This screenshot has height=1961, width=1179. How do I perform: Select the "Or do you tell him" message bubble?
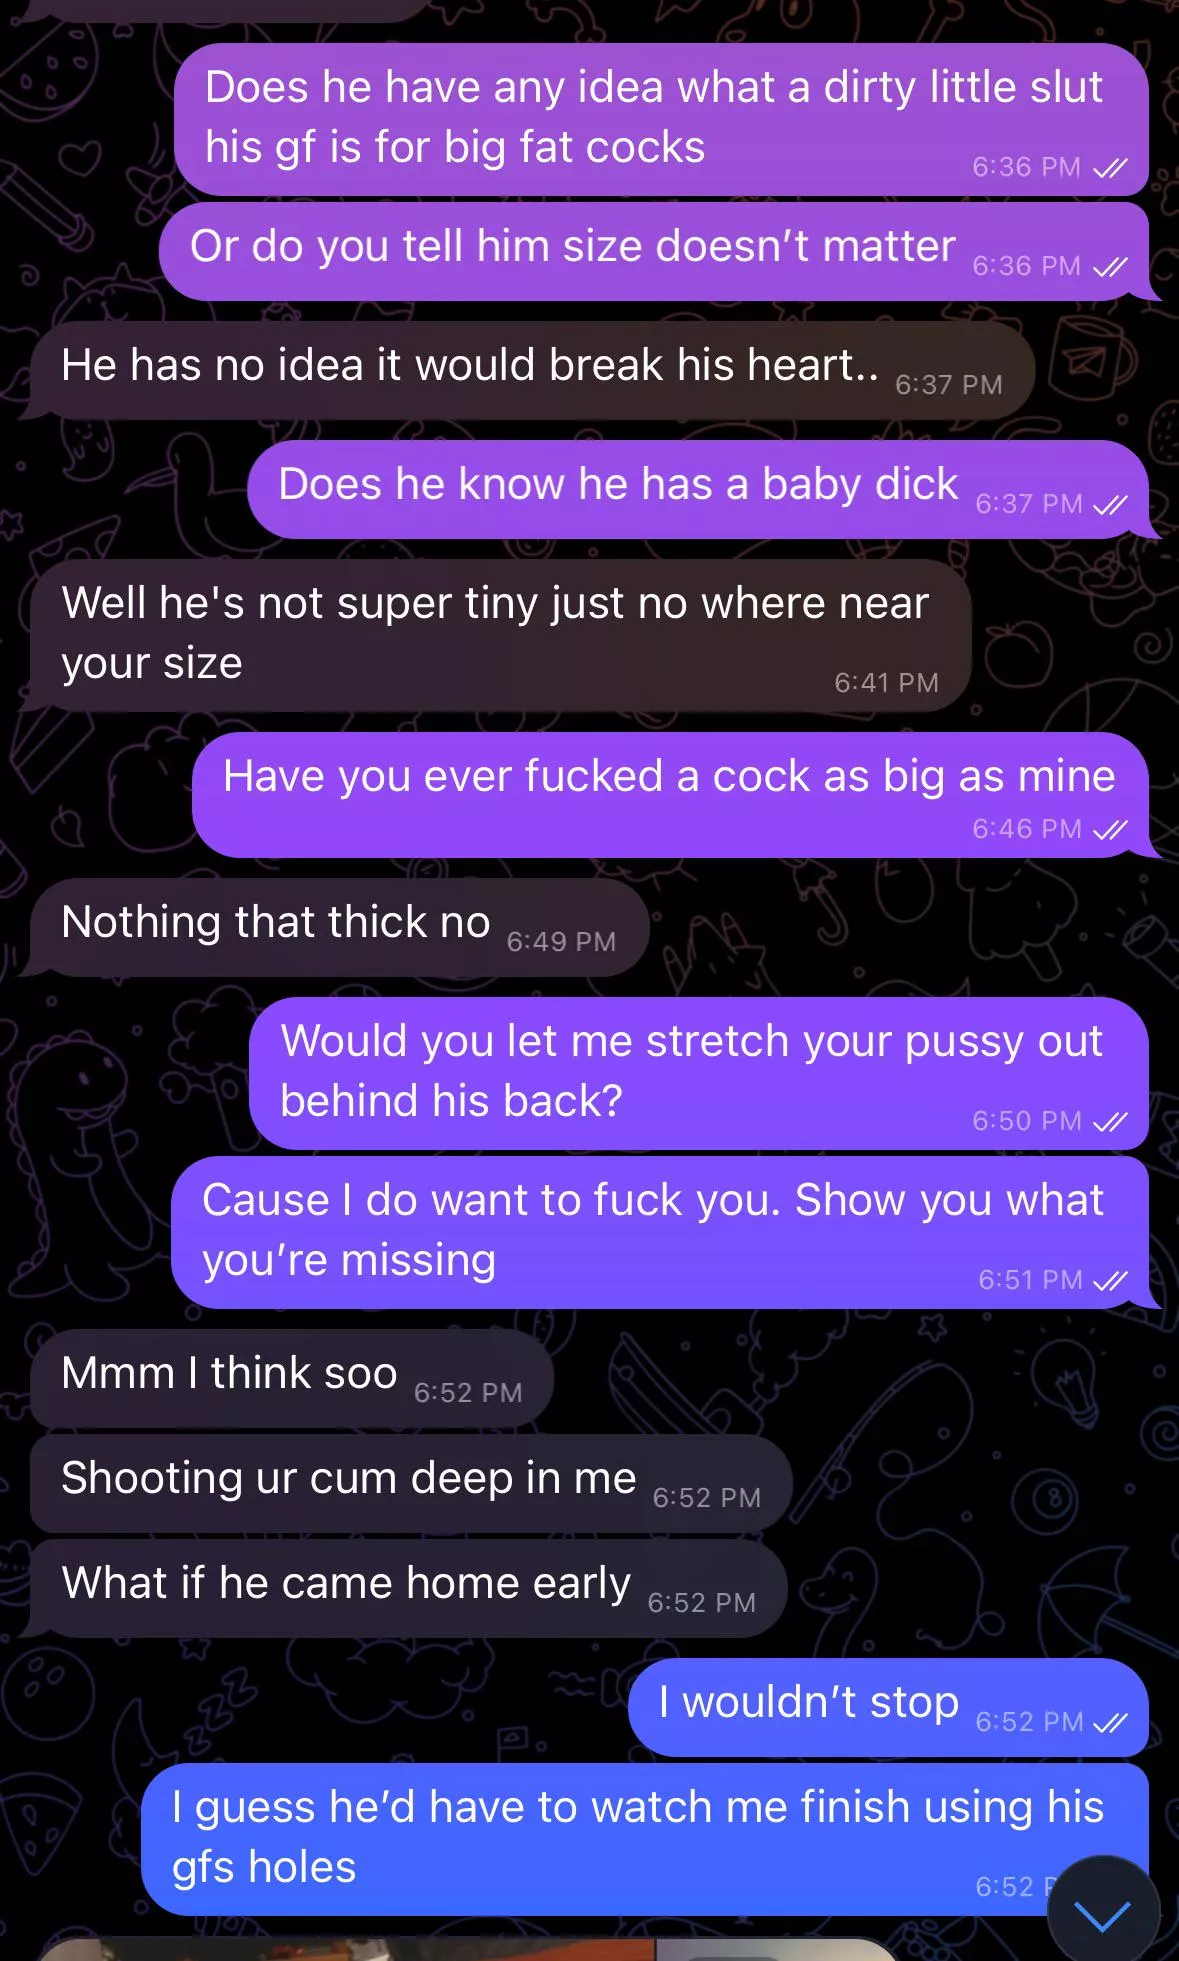[654, 251]
